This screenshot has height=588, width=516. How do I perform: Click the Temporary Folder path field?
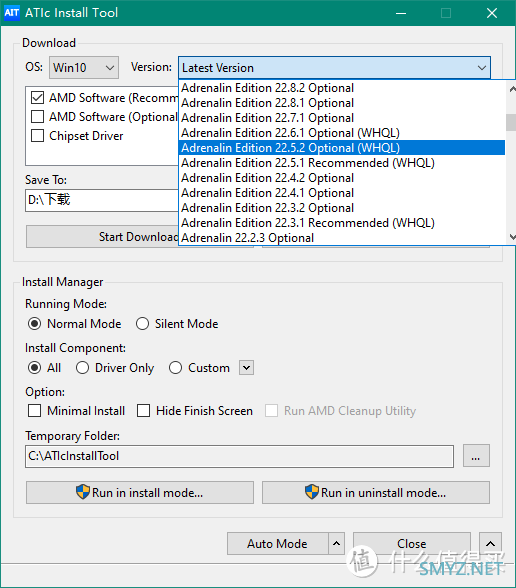pyautogui.click(x=239, y=456)
